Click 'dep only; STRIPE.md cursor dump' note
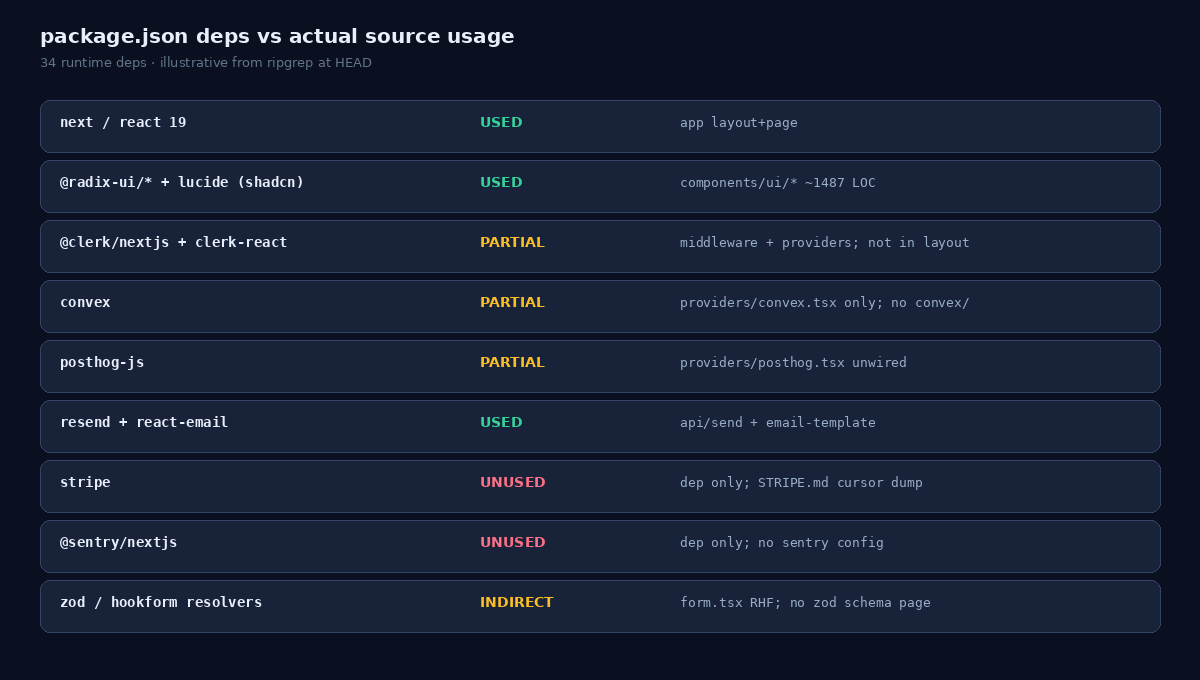Image resolution: width=1200 pixels, height=680 pixels. click(x=801, y=483)
